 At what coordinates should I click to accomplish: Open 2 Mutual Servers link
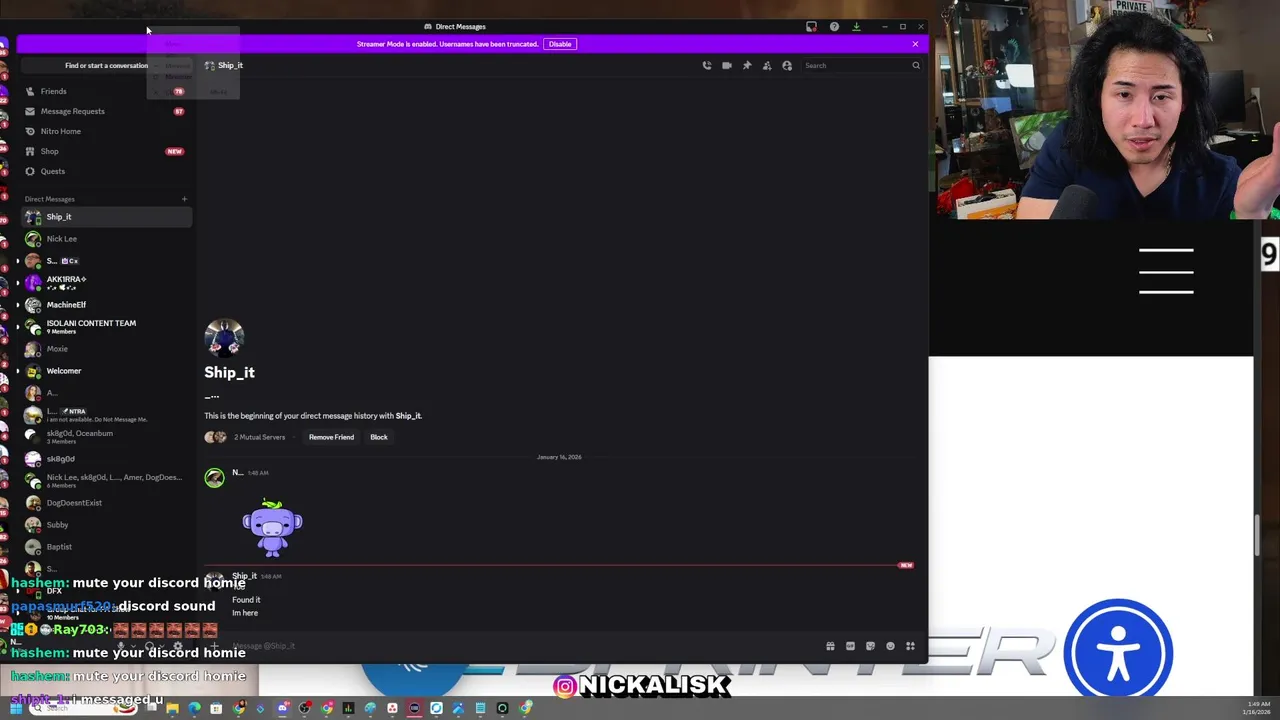259,437
